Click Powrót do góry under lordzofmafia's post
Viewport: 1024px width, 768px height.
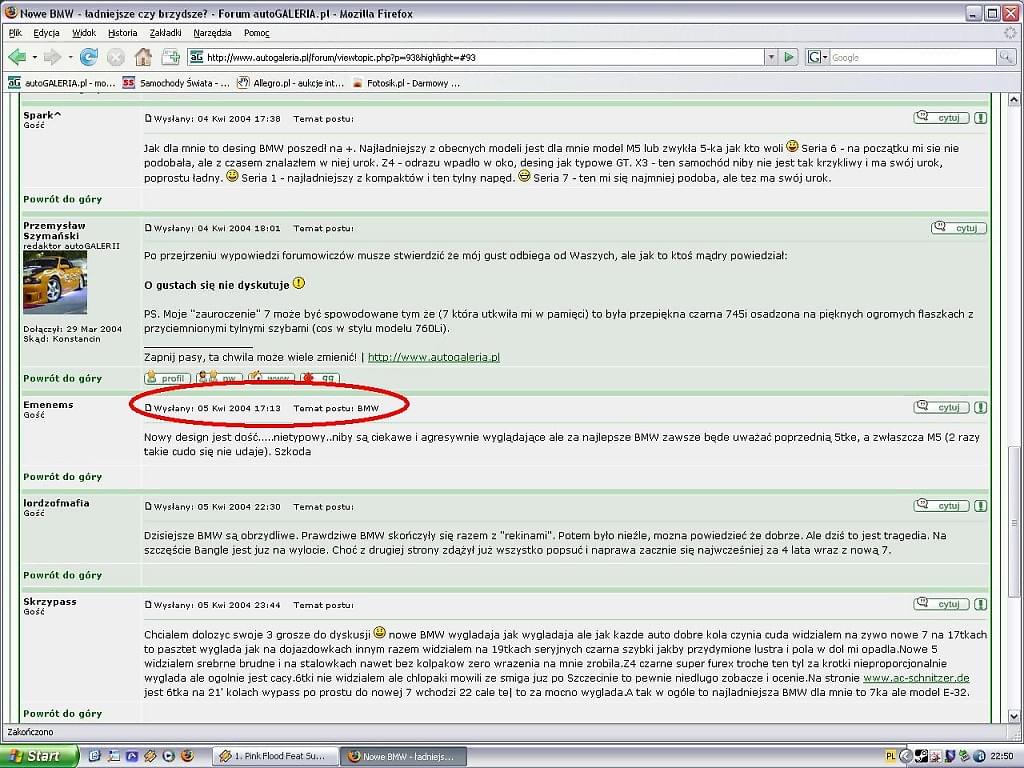[63, 575]
